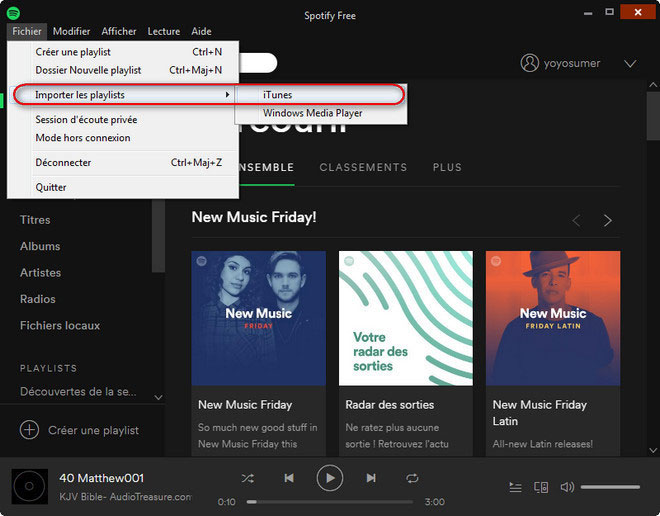Skip to previous track

(x=289, y=479)
